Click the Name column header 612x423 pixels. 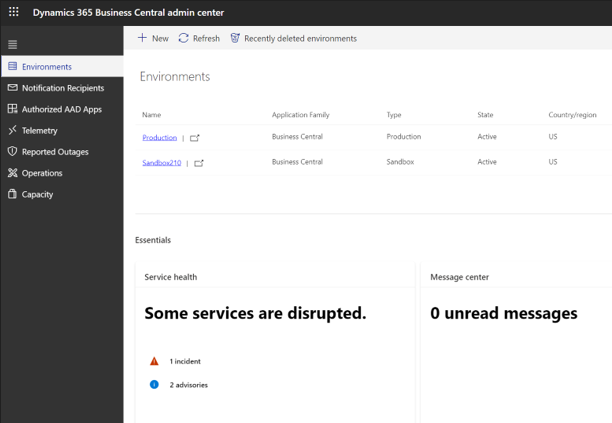point(151,115)
